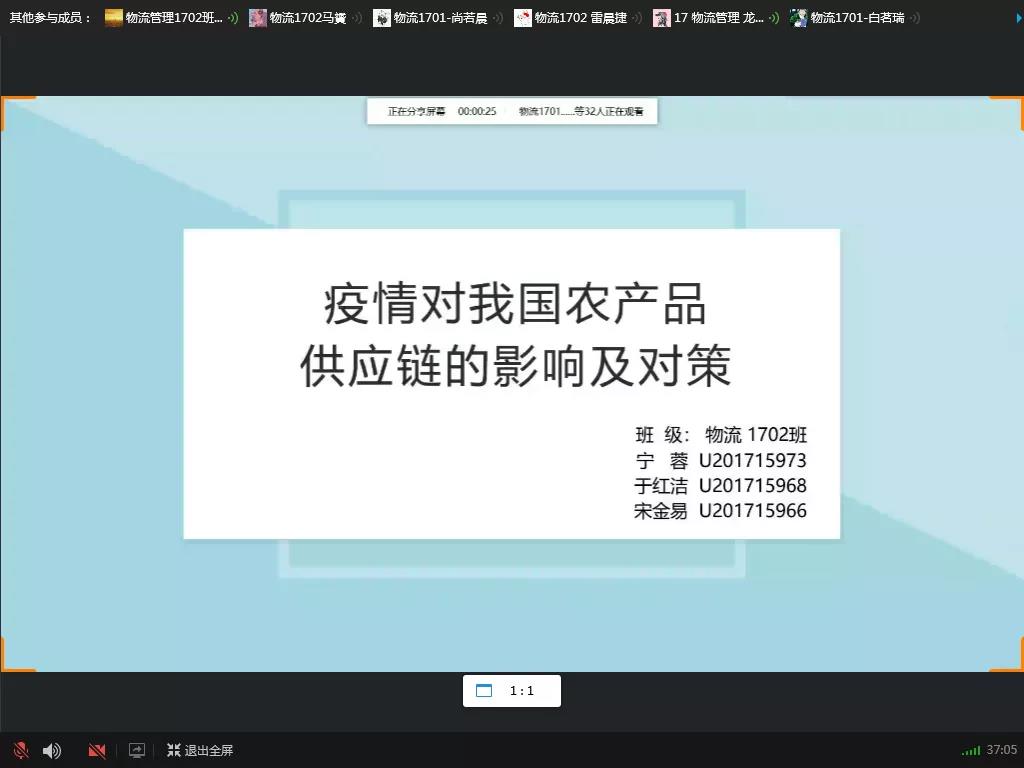Select participant 物流管理1702班 in member bar
Screen dimensions: 1024x768
coord(173,17)
